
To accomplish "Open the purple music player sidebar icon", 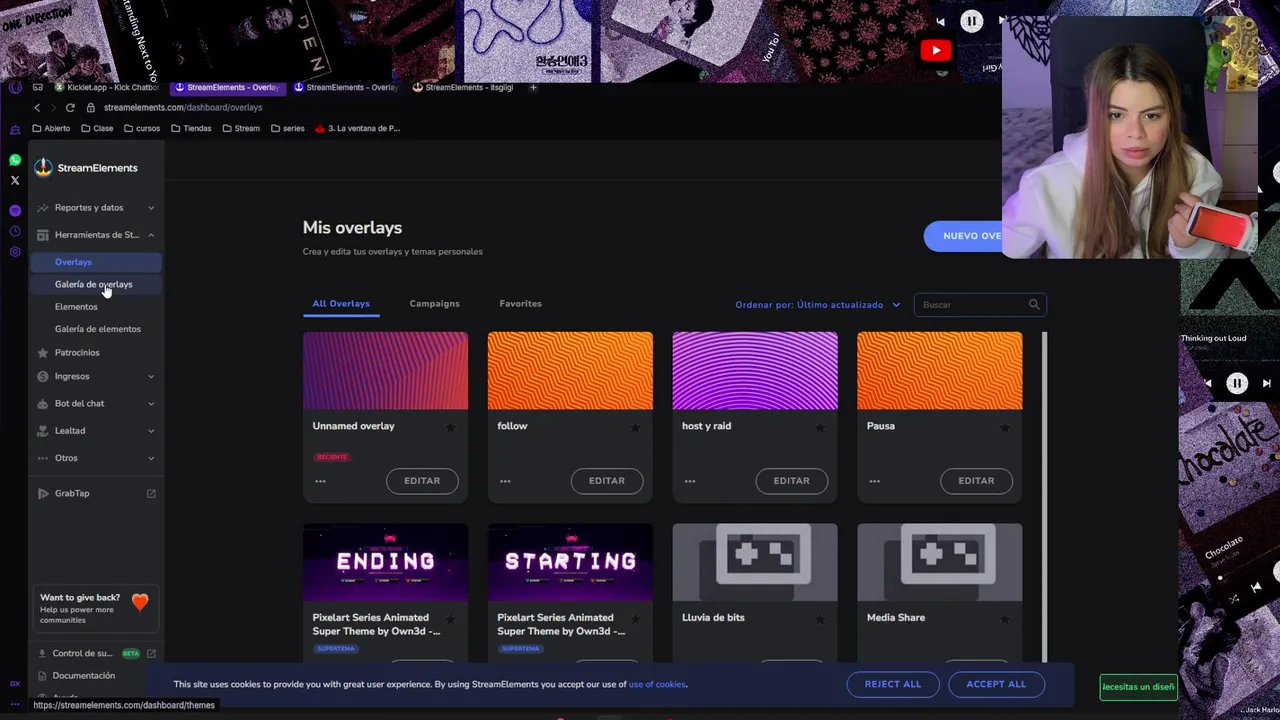I will 15,211.
